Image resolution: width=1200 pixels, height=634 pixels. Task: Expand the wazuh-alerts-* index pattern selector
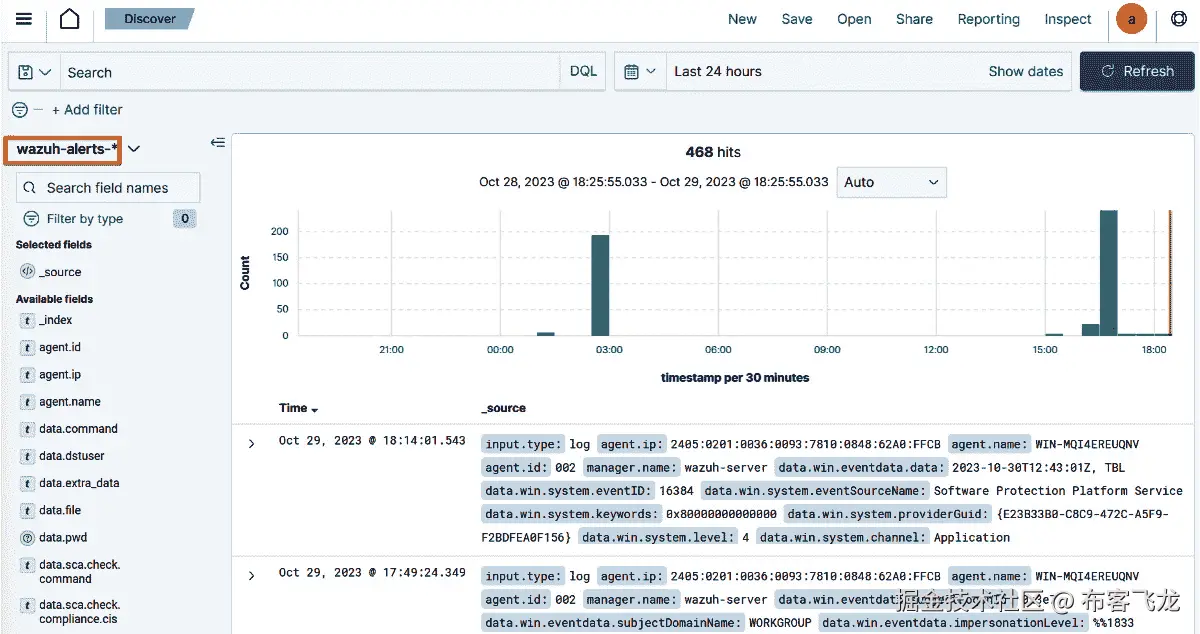133,149
